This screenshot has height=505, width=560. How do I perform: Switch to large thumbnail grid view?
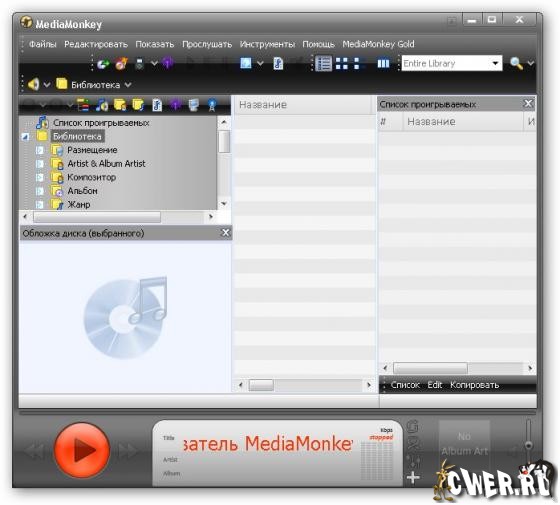342,64
